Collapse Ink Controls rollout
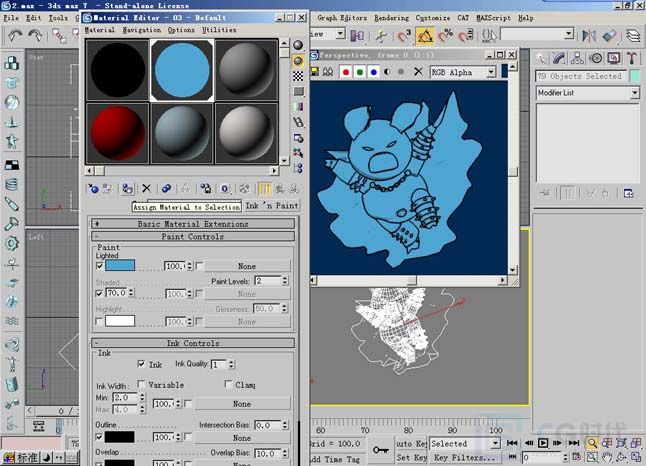 tap(193, 343)
